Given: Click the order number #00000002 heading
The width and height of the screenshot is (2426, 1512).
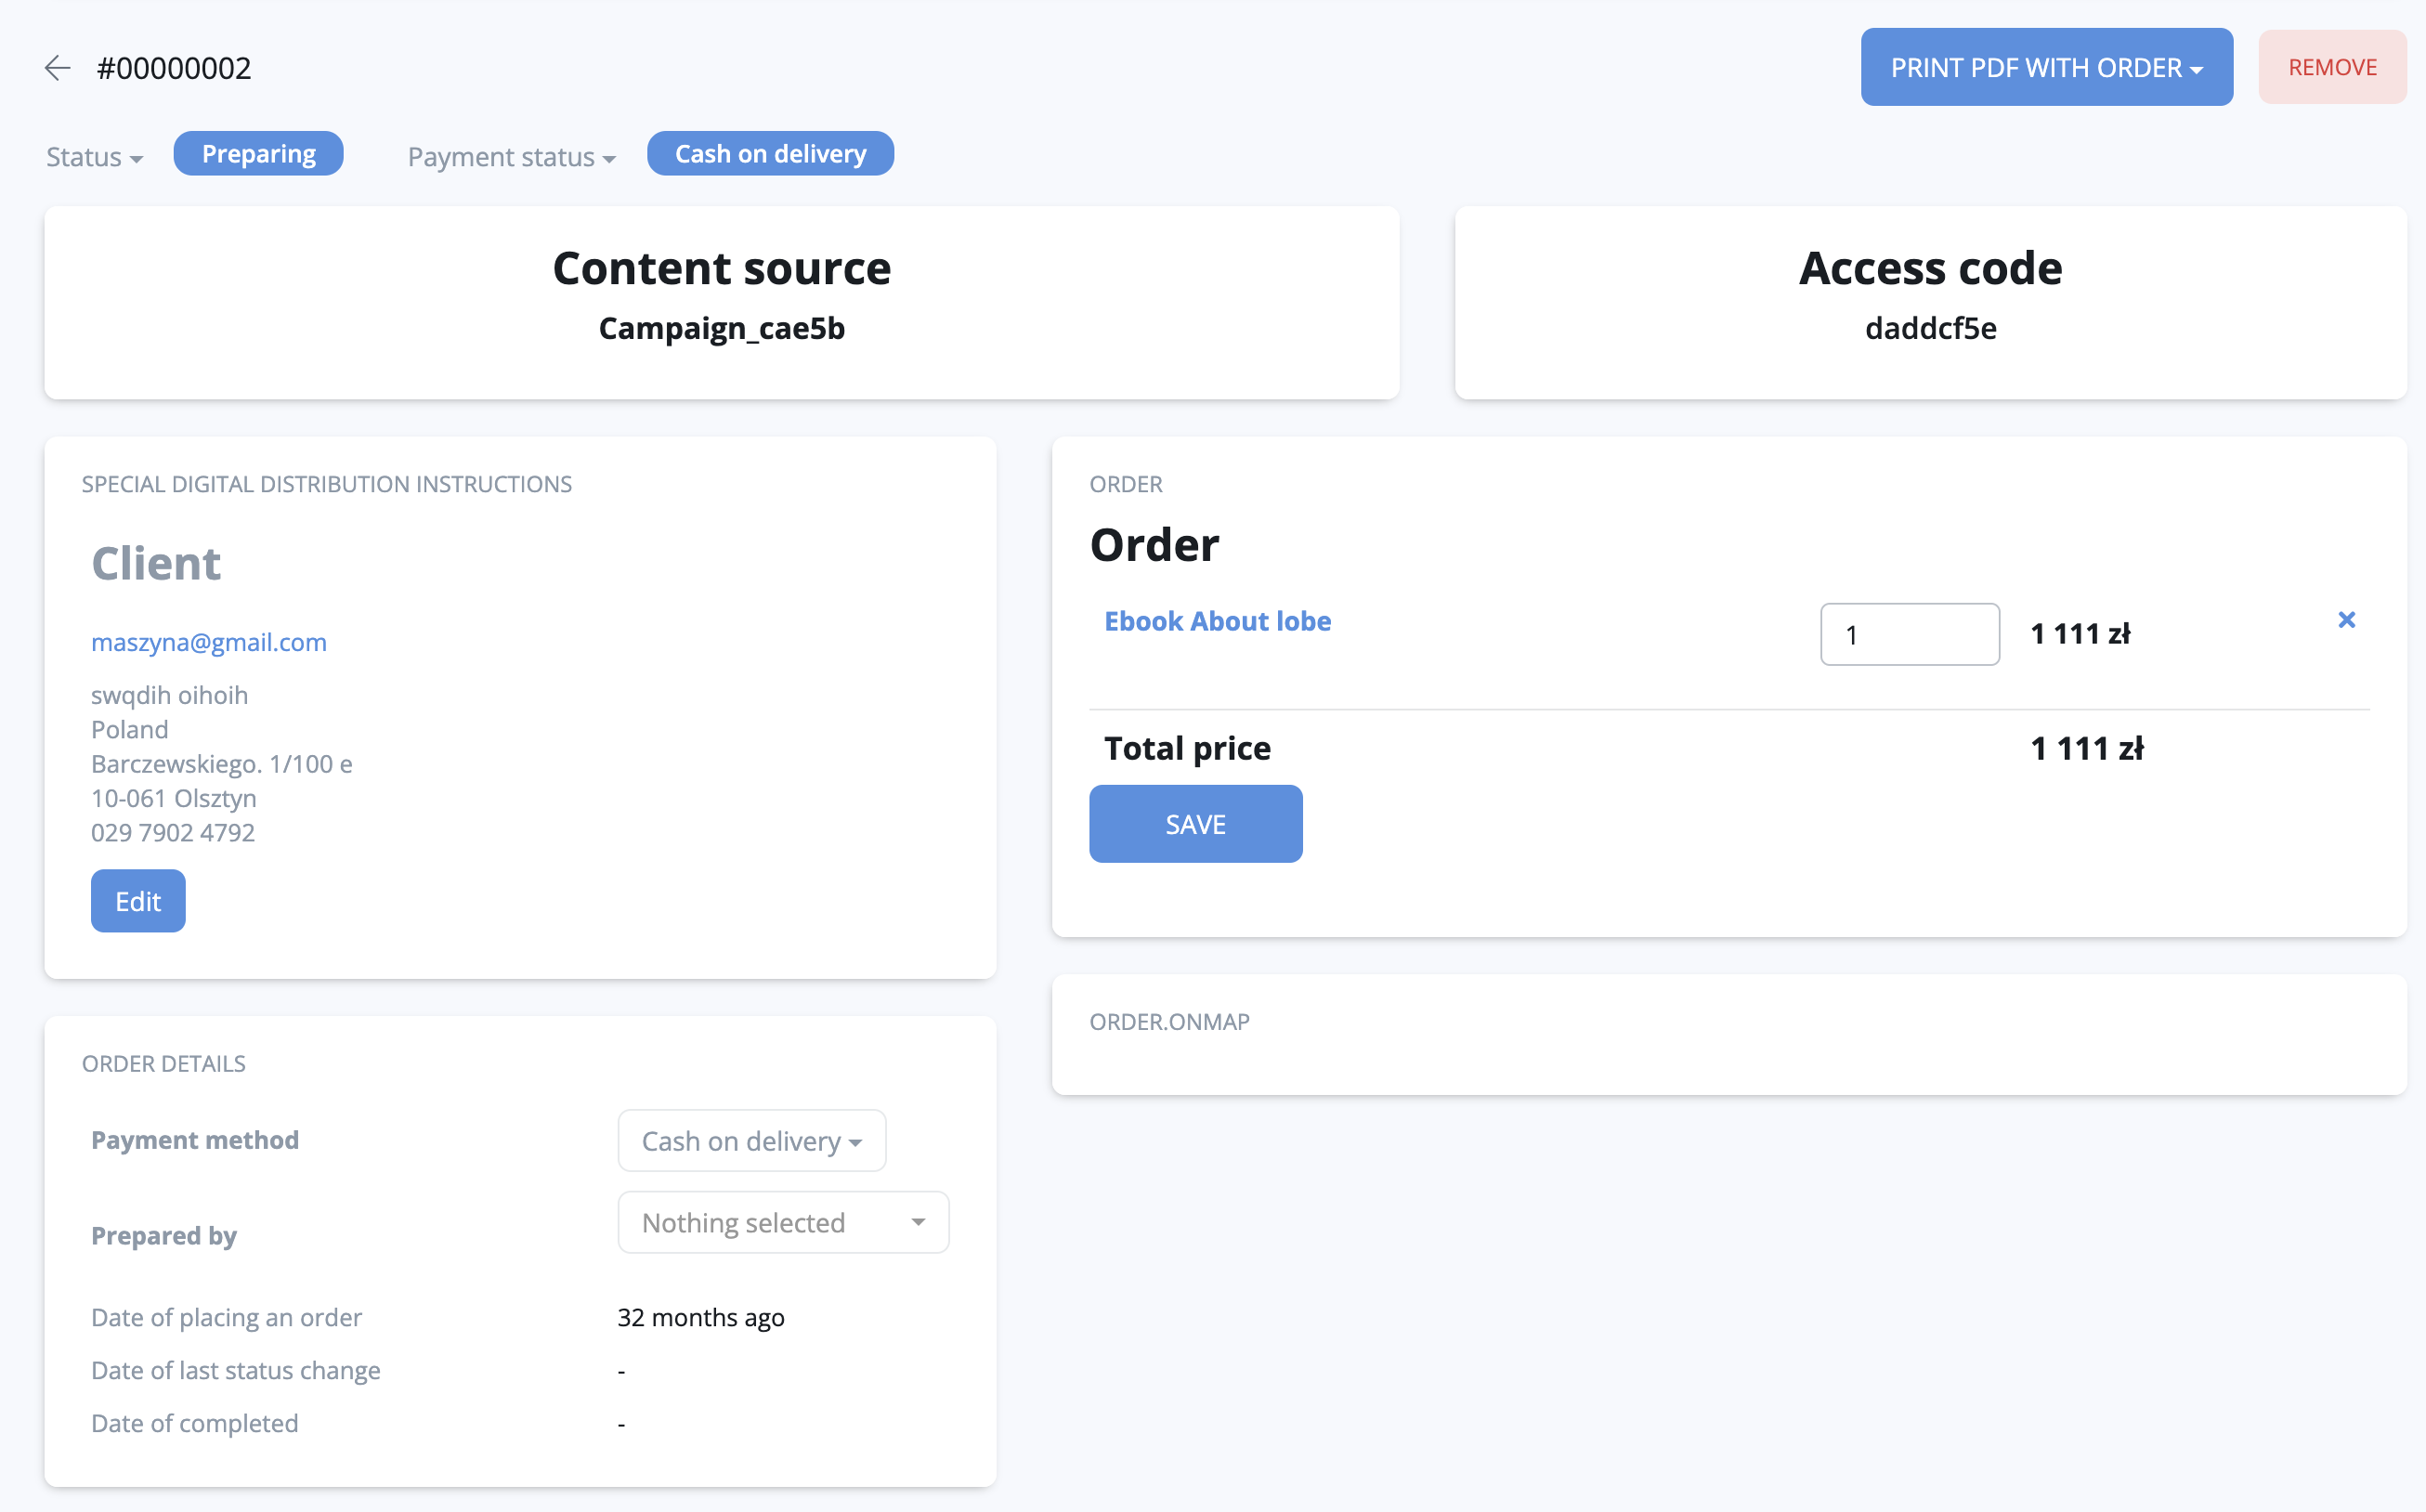Looking at the screenshot, I should 174,68.
